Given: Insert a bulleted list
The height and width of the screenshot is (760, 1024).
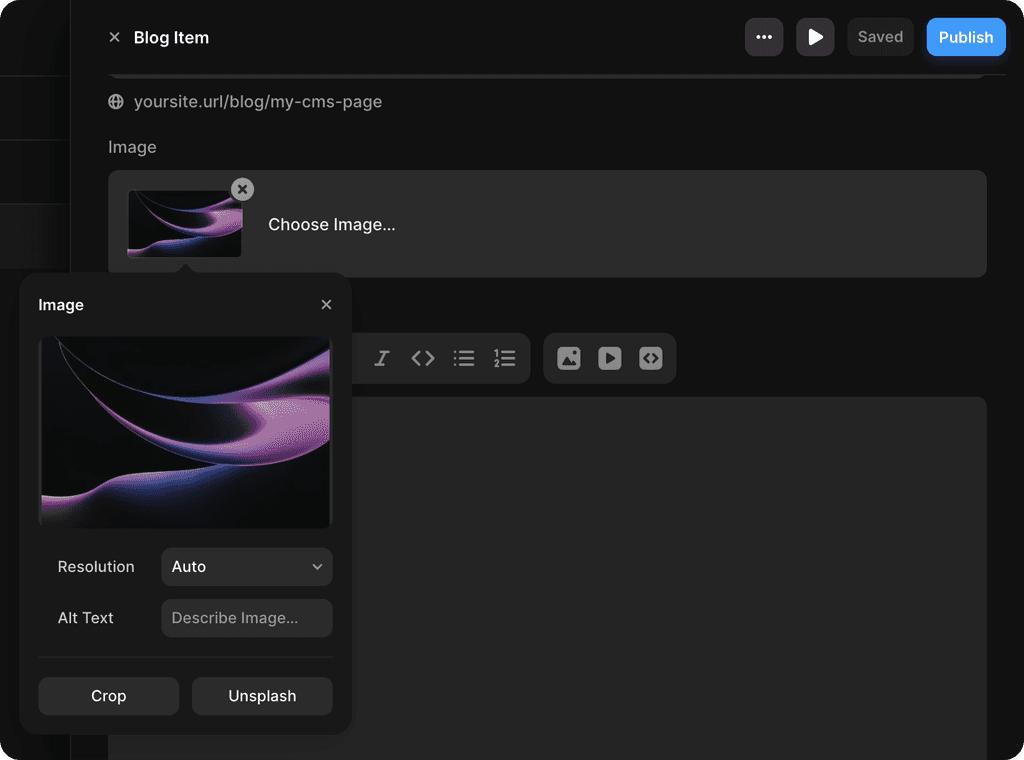Looking at the screenshot, I should (x=463, y=358).
